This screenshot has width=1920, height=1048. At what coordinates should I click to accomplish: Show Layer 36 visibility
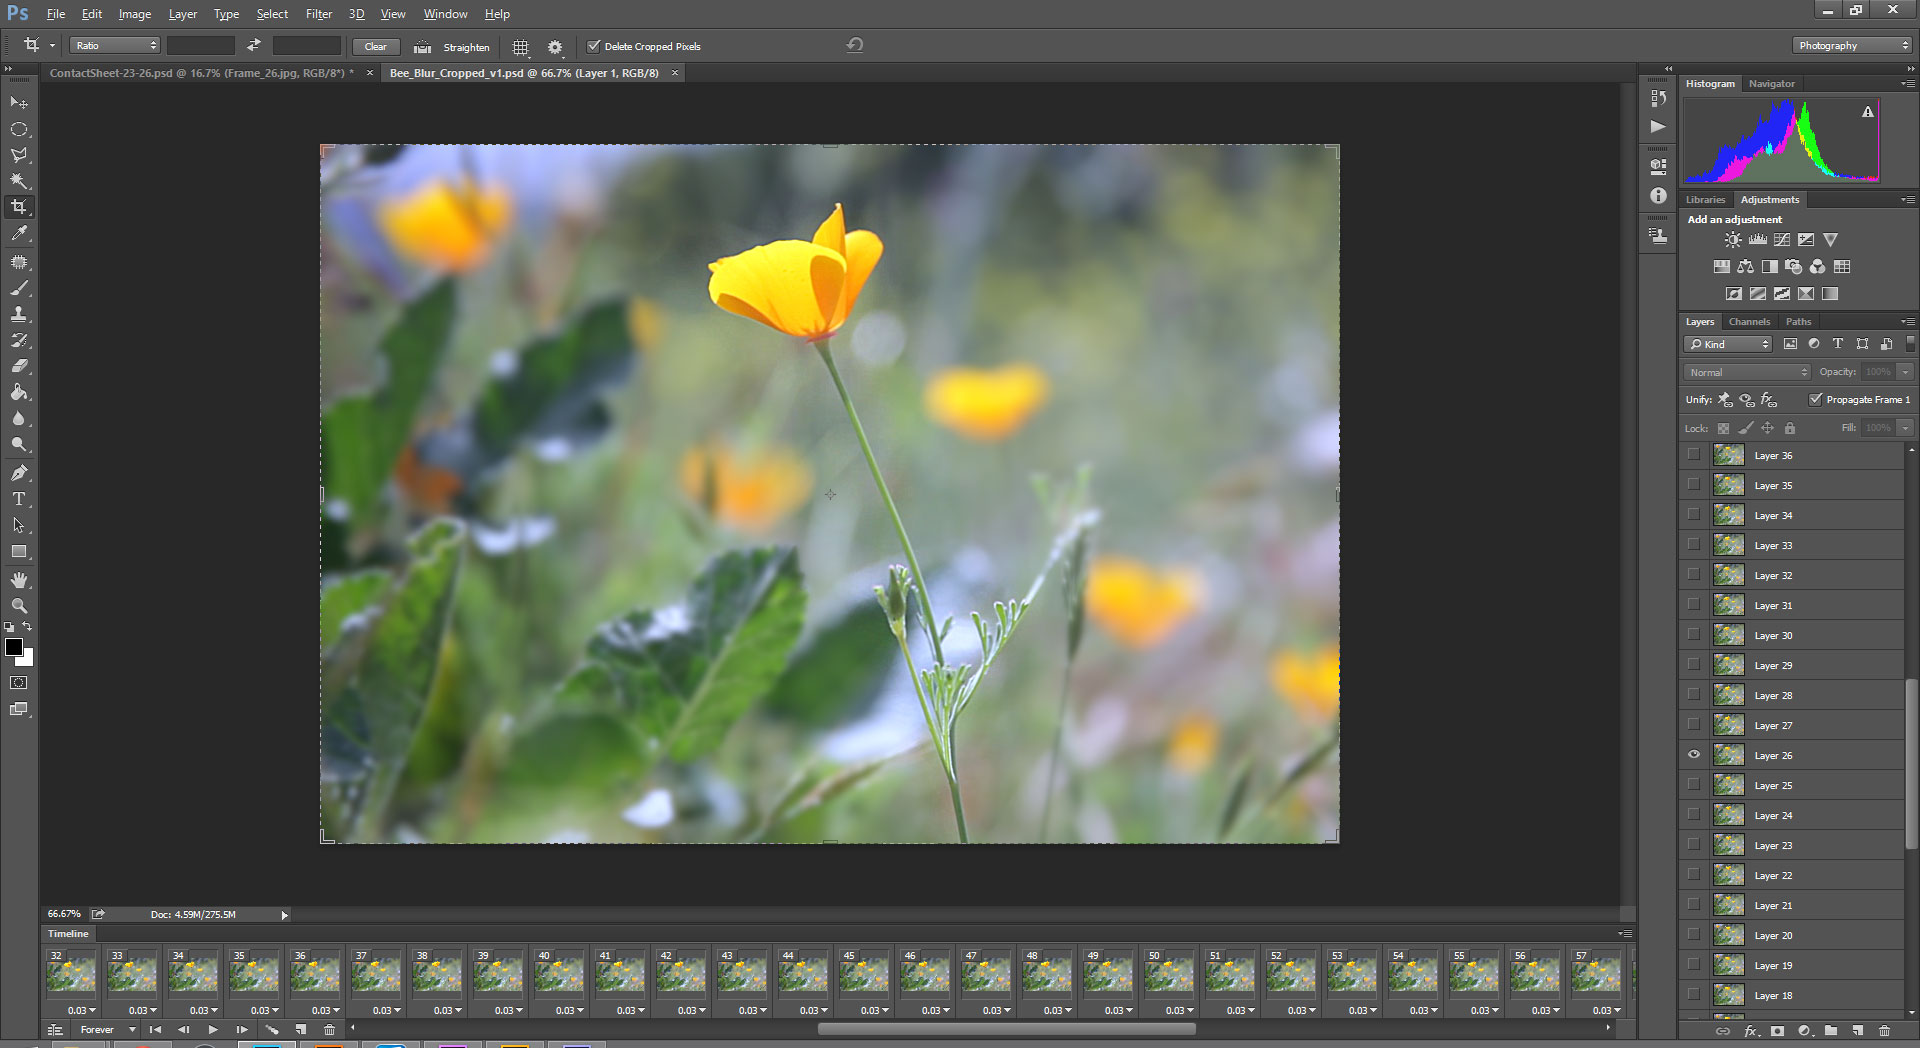[x=1694, y=455]
